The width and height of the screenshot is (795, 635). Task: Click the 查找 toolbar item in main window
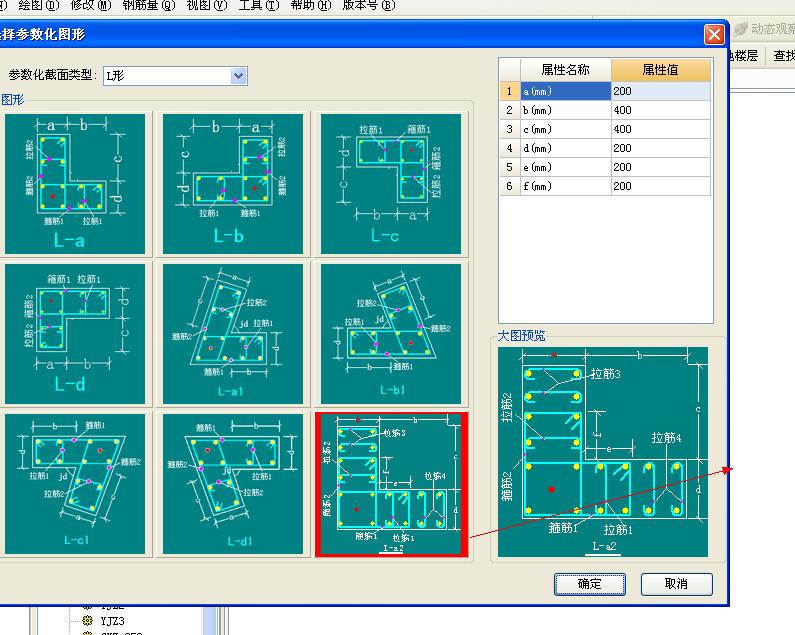pyautogui.click(x=784, y=56)
